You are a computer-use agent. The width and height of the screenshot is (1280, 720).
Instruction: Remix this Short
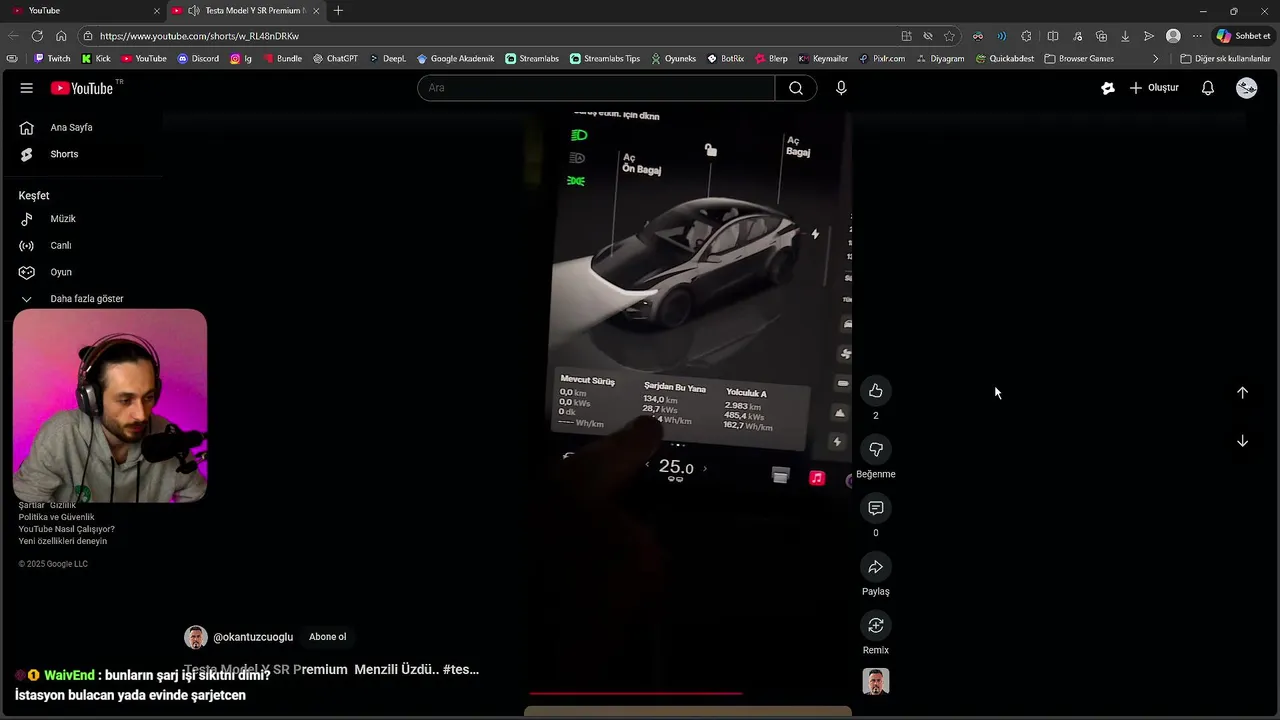pos(876,625)
